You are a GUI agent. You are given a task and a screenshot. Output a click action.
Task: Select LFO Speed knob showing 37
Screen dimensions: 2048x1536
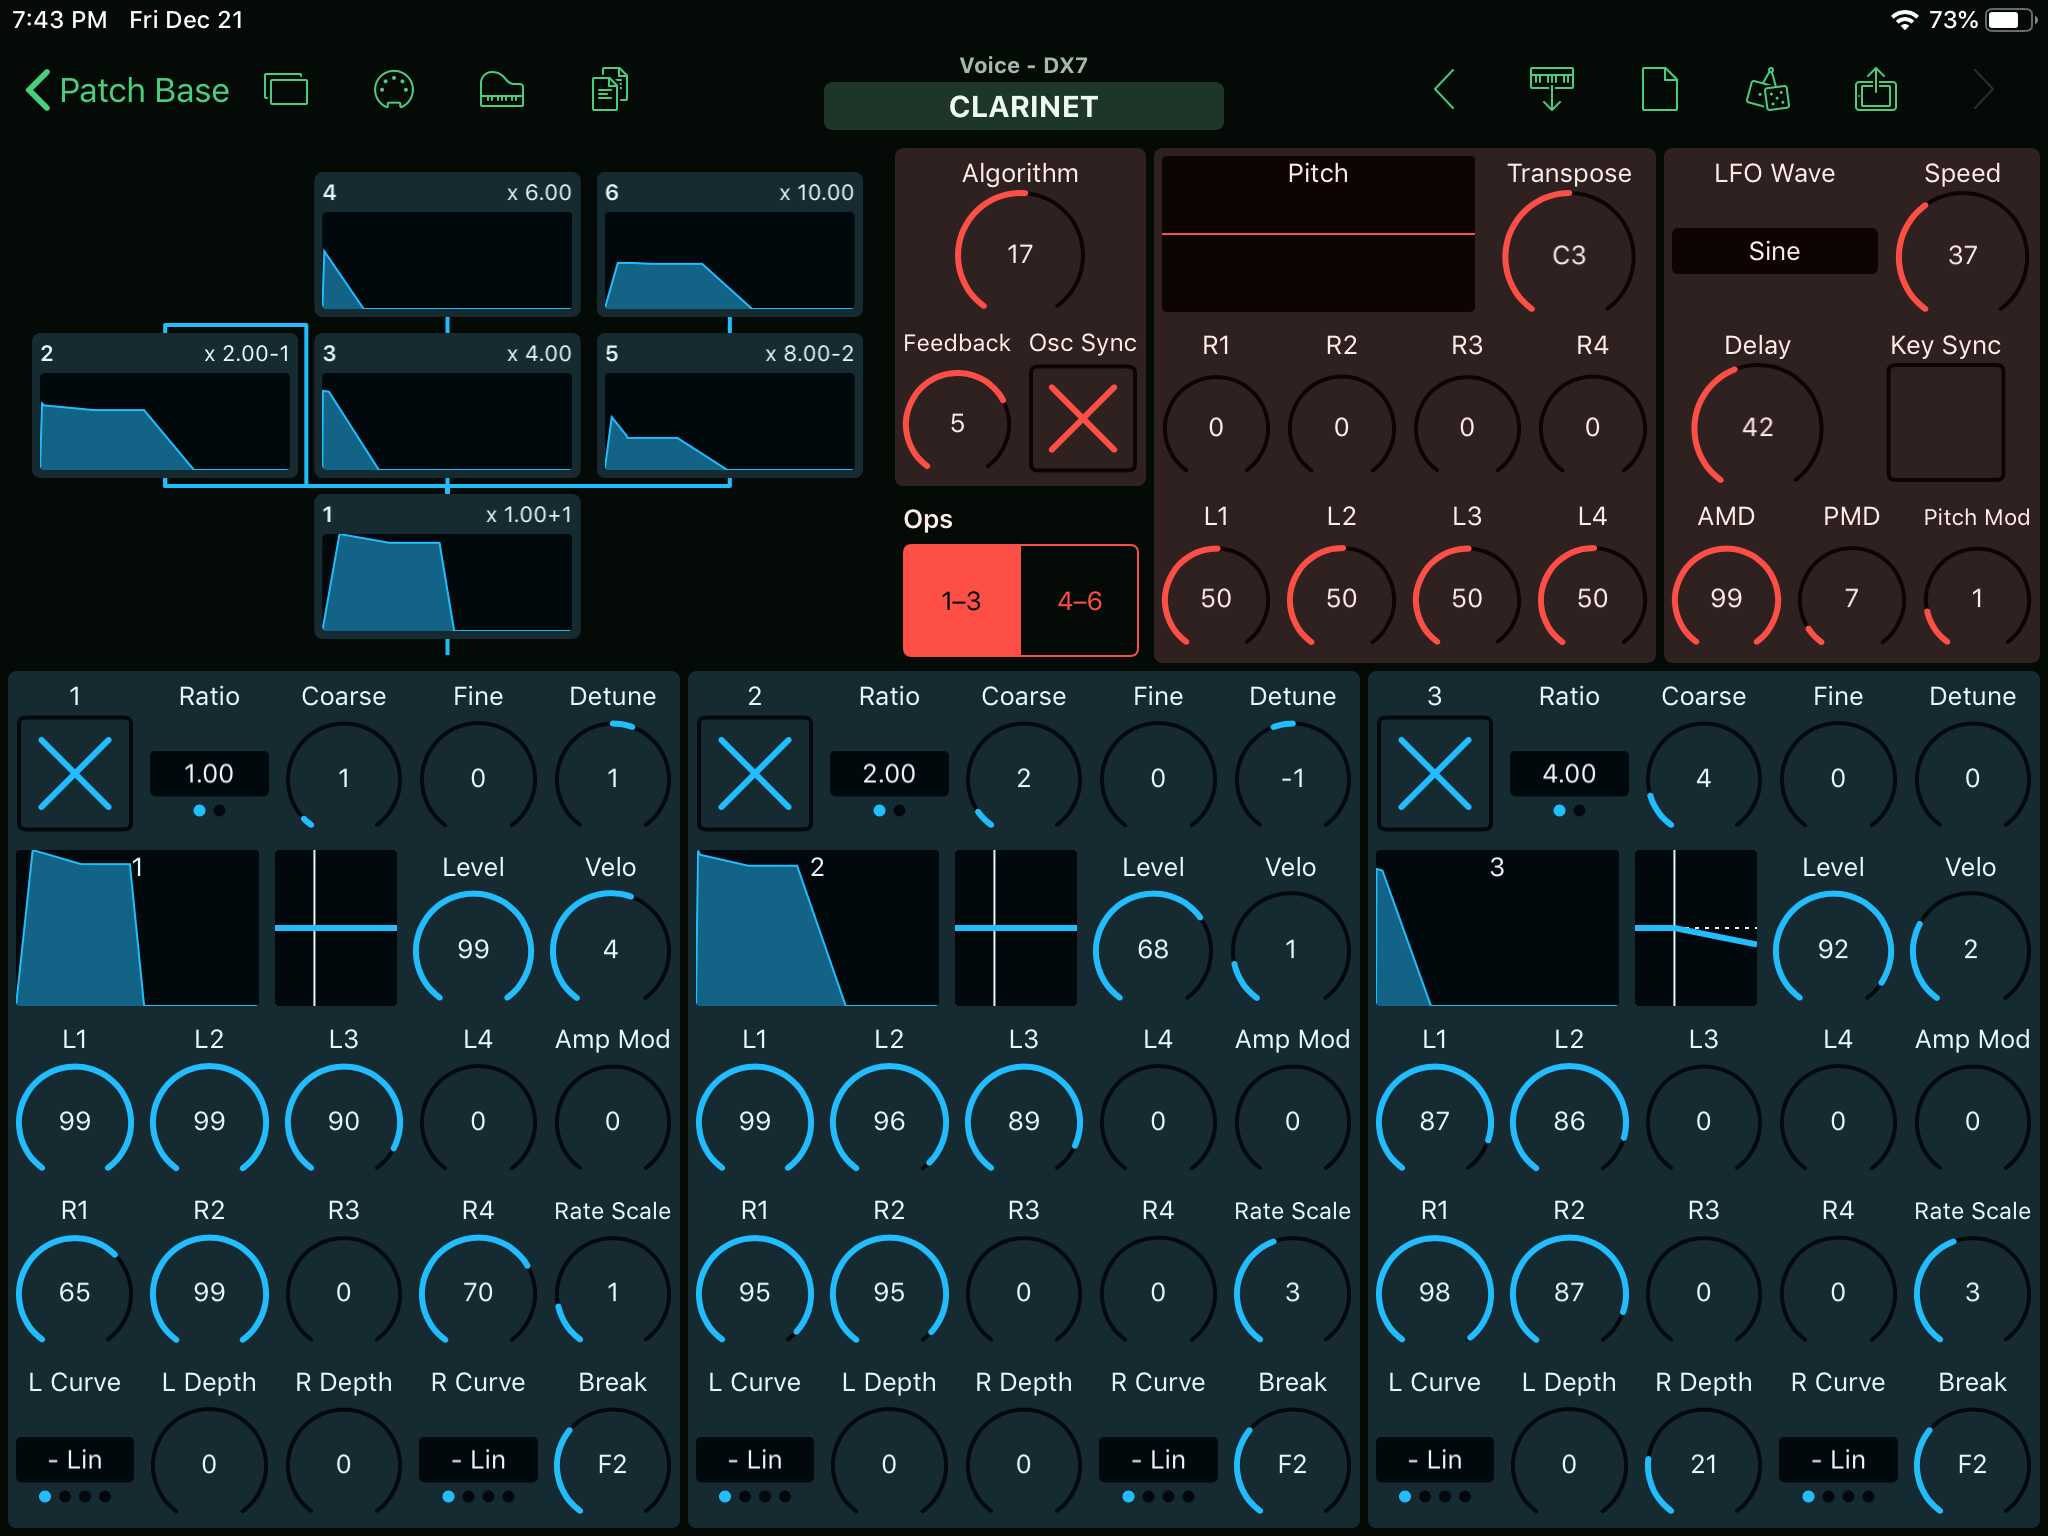[x=1962, y=255]
